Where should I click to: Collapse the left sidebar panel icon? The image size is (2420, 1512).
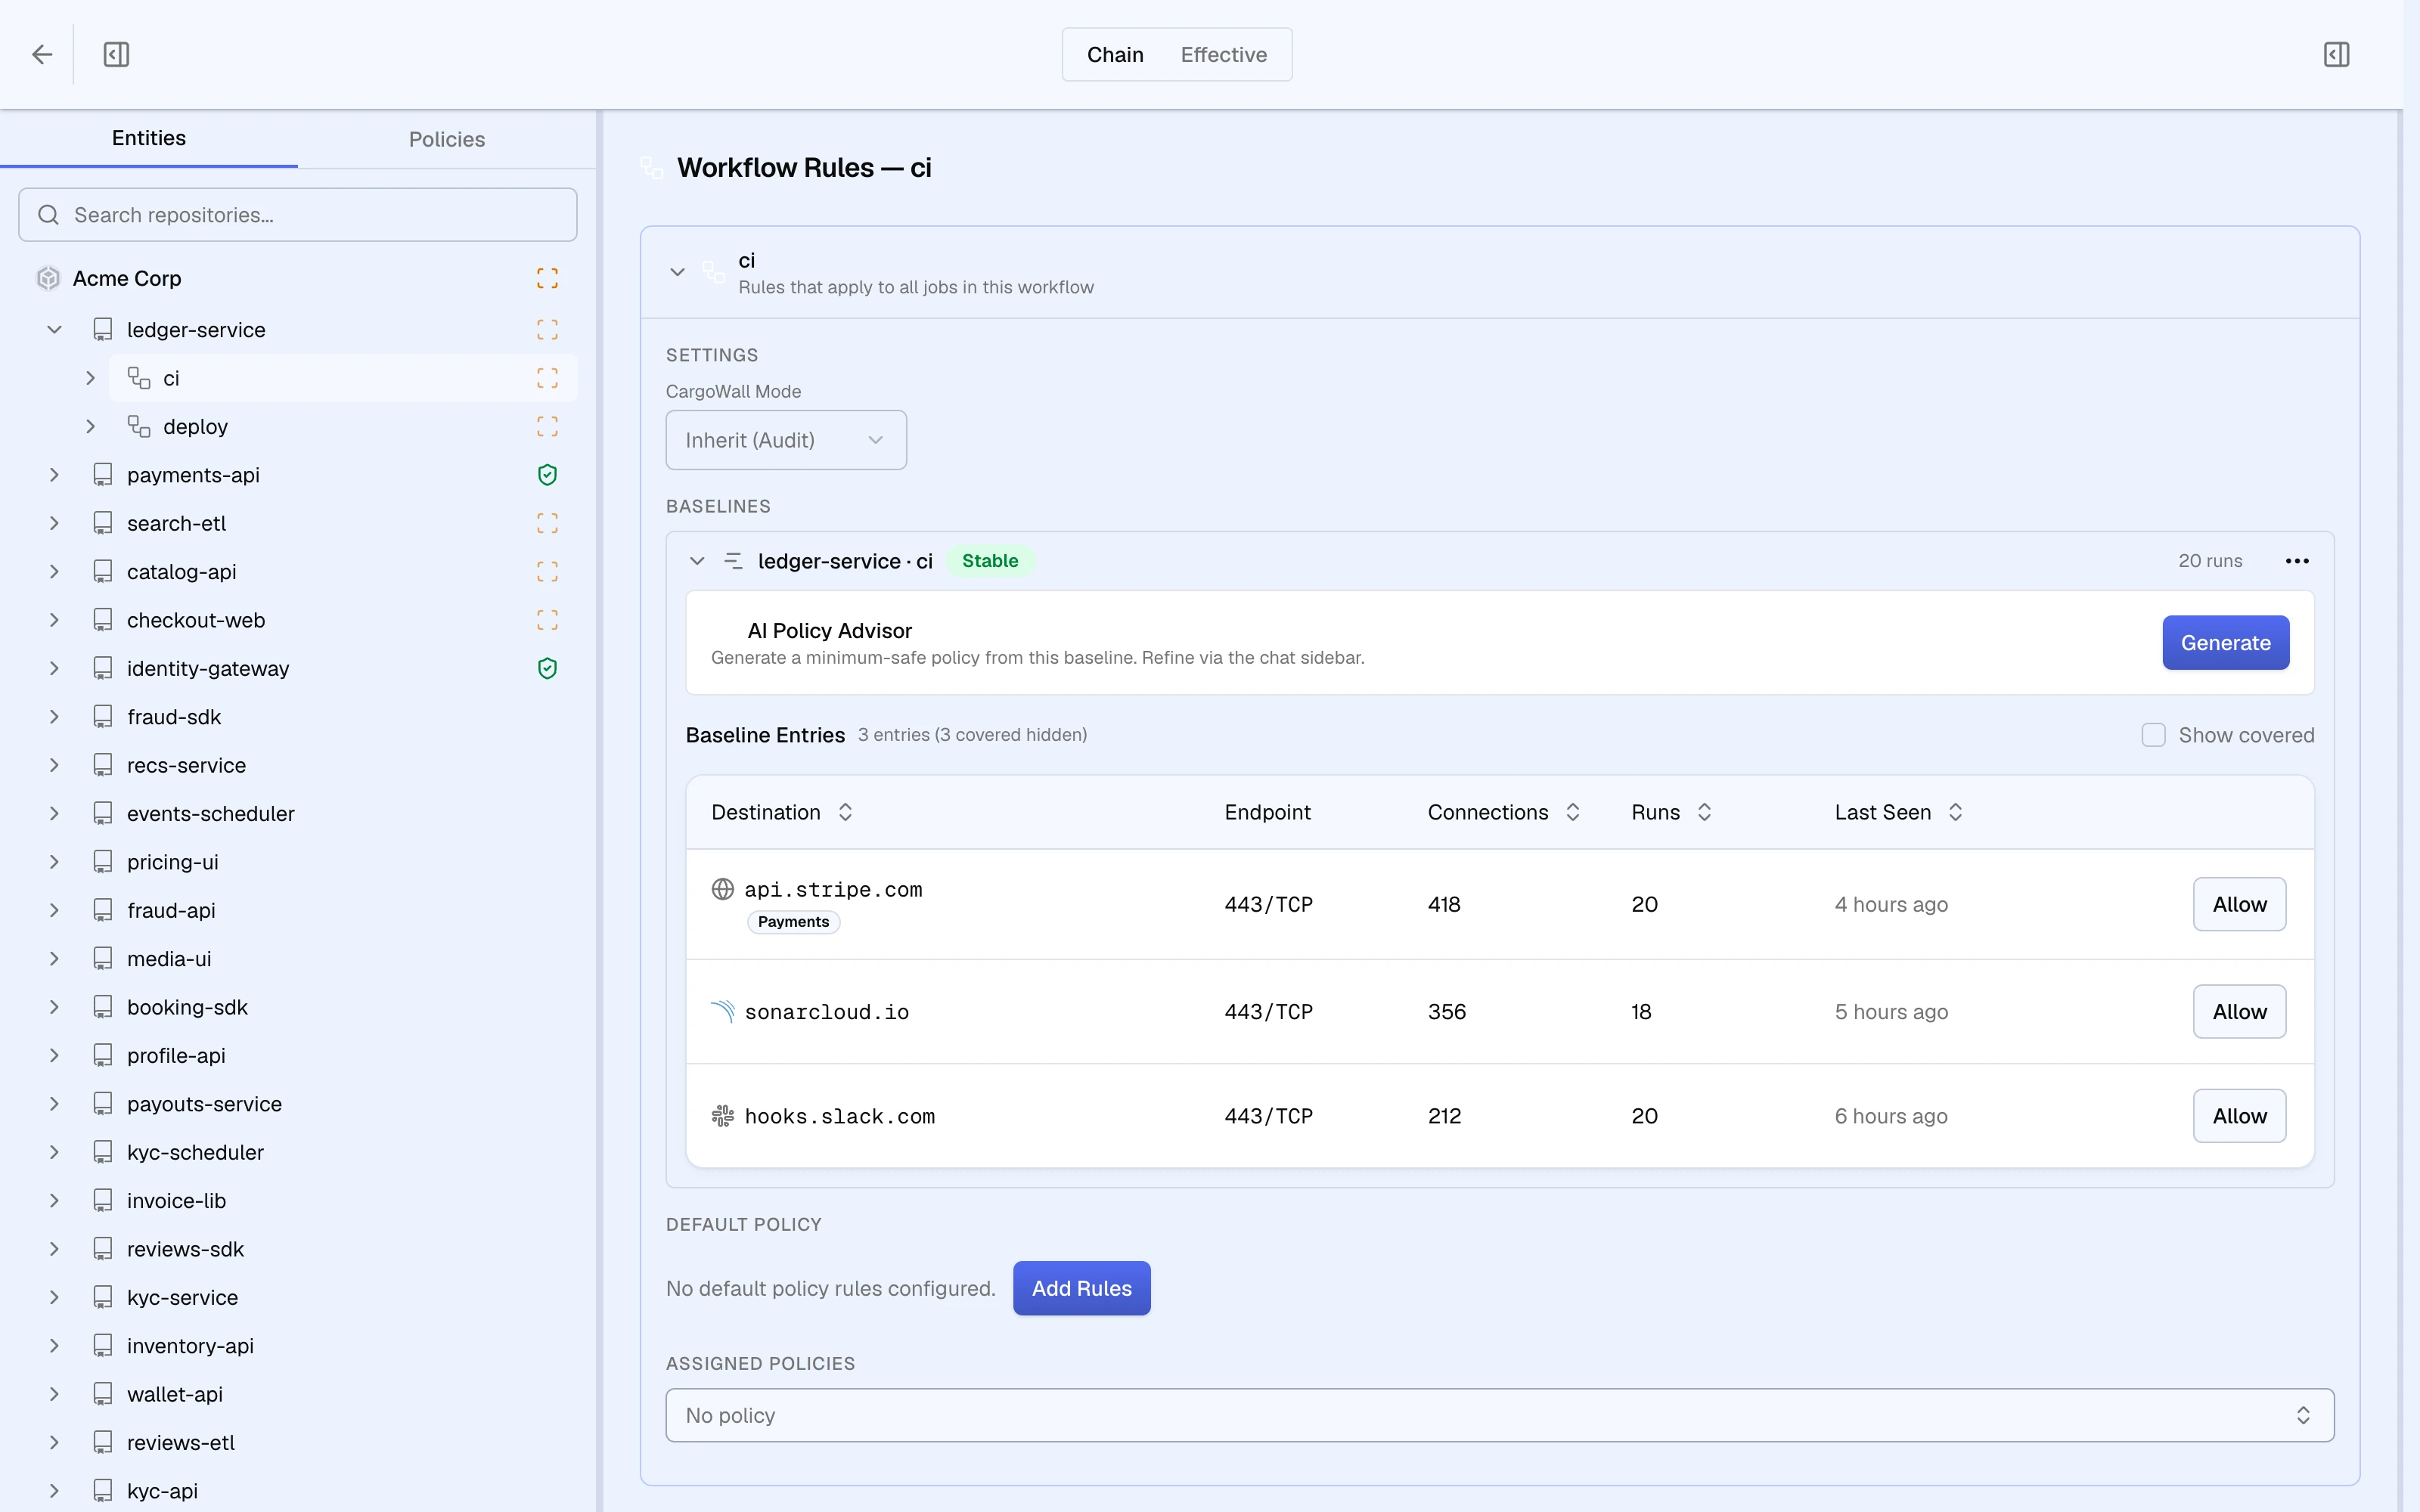(x=116, y=54)
